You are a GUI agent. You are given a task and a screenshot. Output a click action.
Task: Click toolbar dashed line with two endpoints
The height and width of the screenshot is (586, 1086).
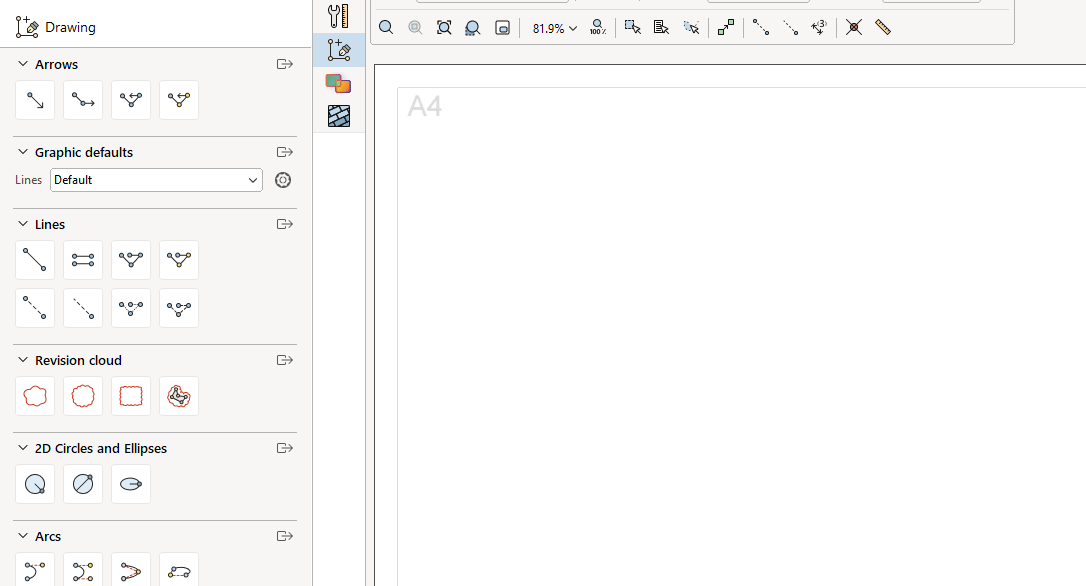[760, 28]
